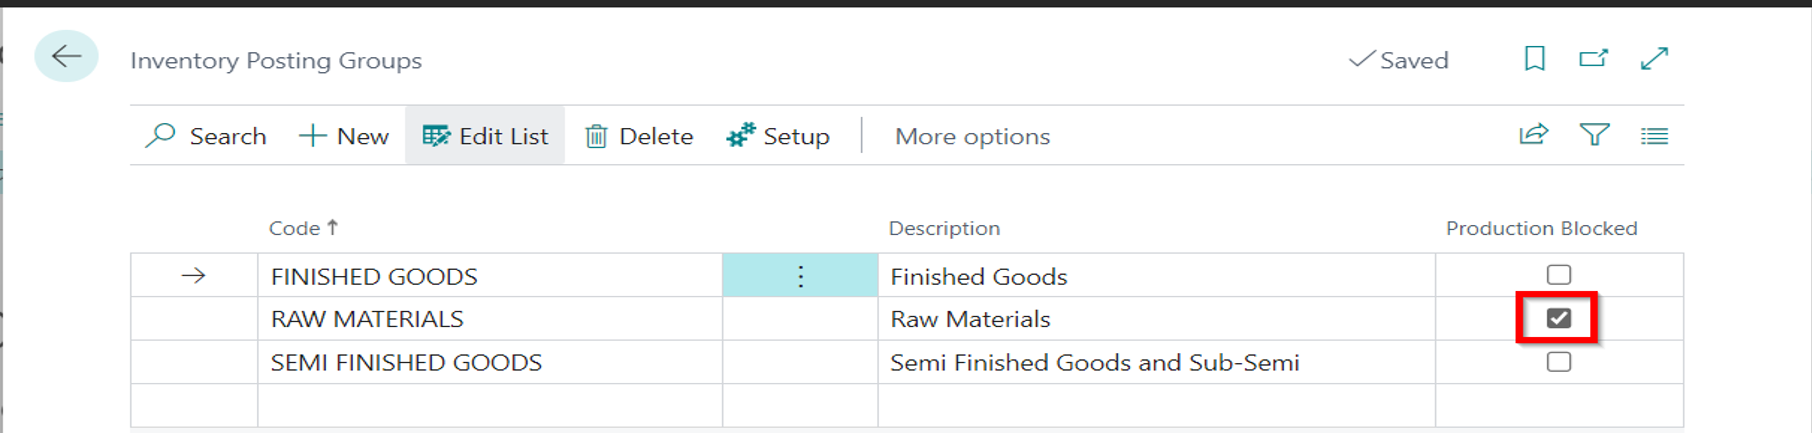Select the RAW MATERIALS code cell

pyautogui.click(x=367, y=319)
